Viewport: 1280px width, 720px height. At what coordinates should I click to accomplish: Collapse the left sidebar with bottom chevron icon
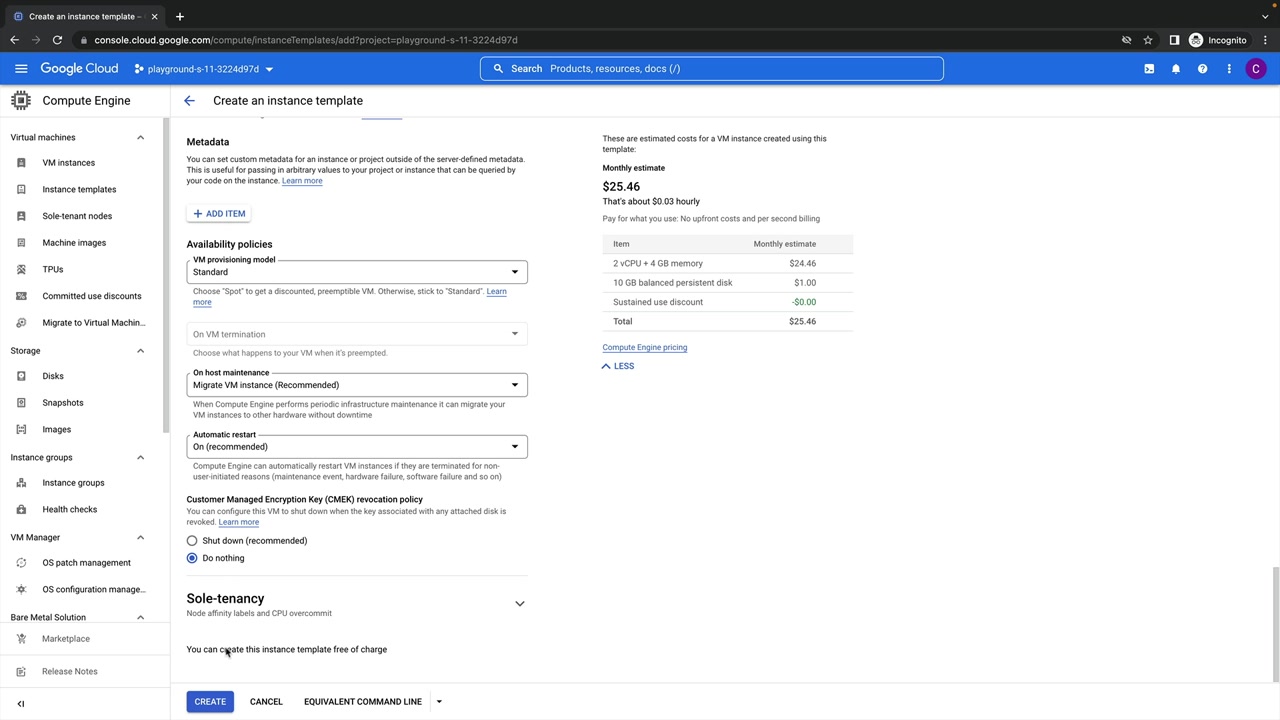click(21, 703)
